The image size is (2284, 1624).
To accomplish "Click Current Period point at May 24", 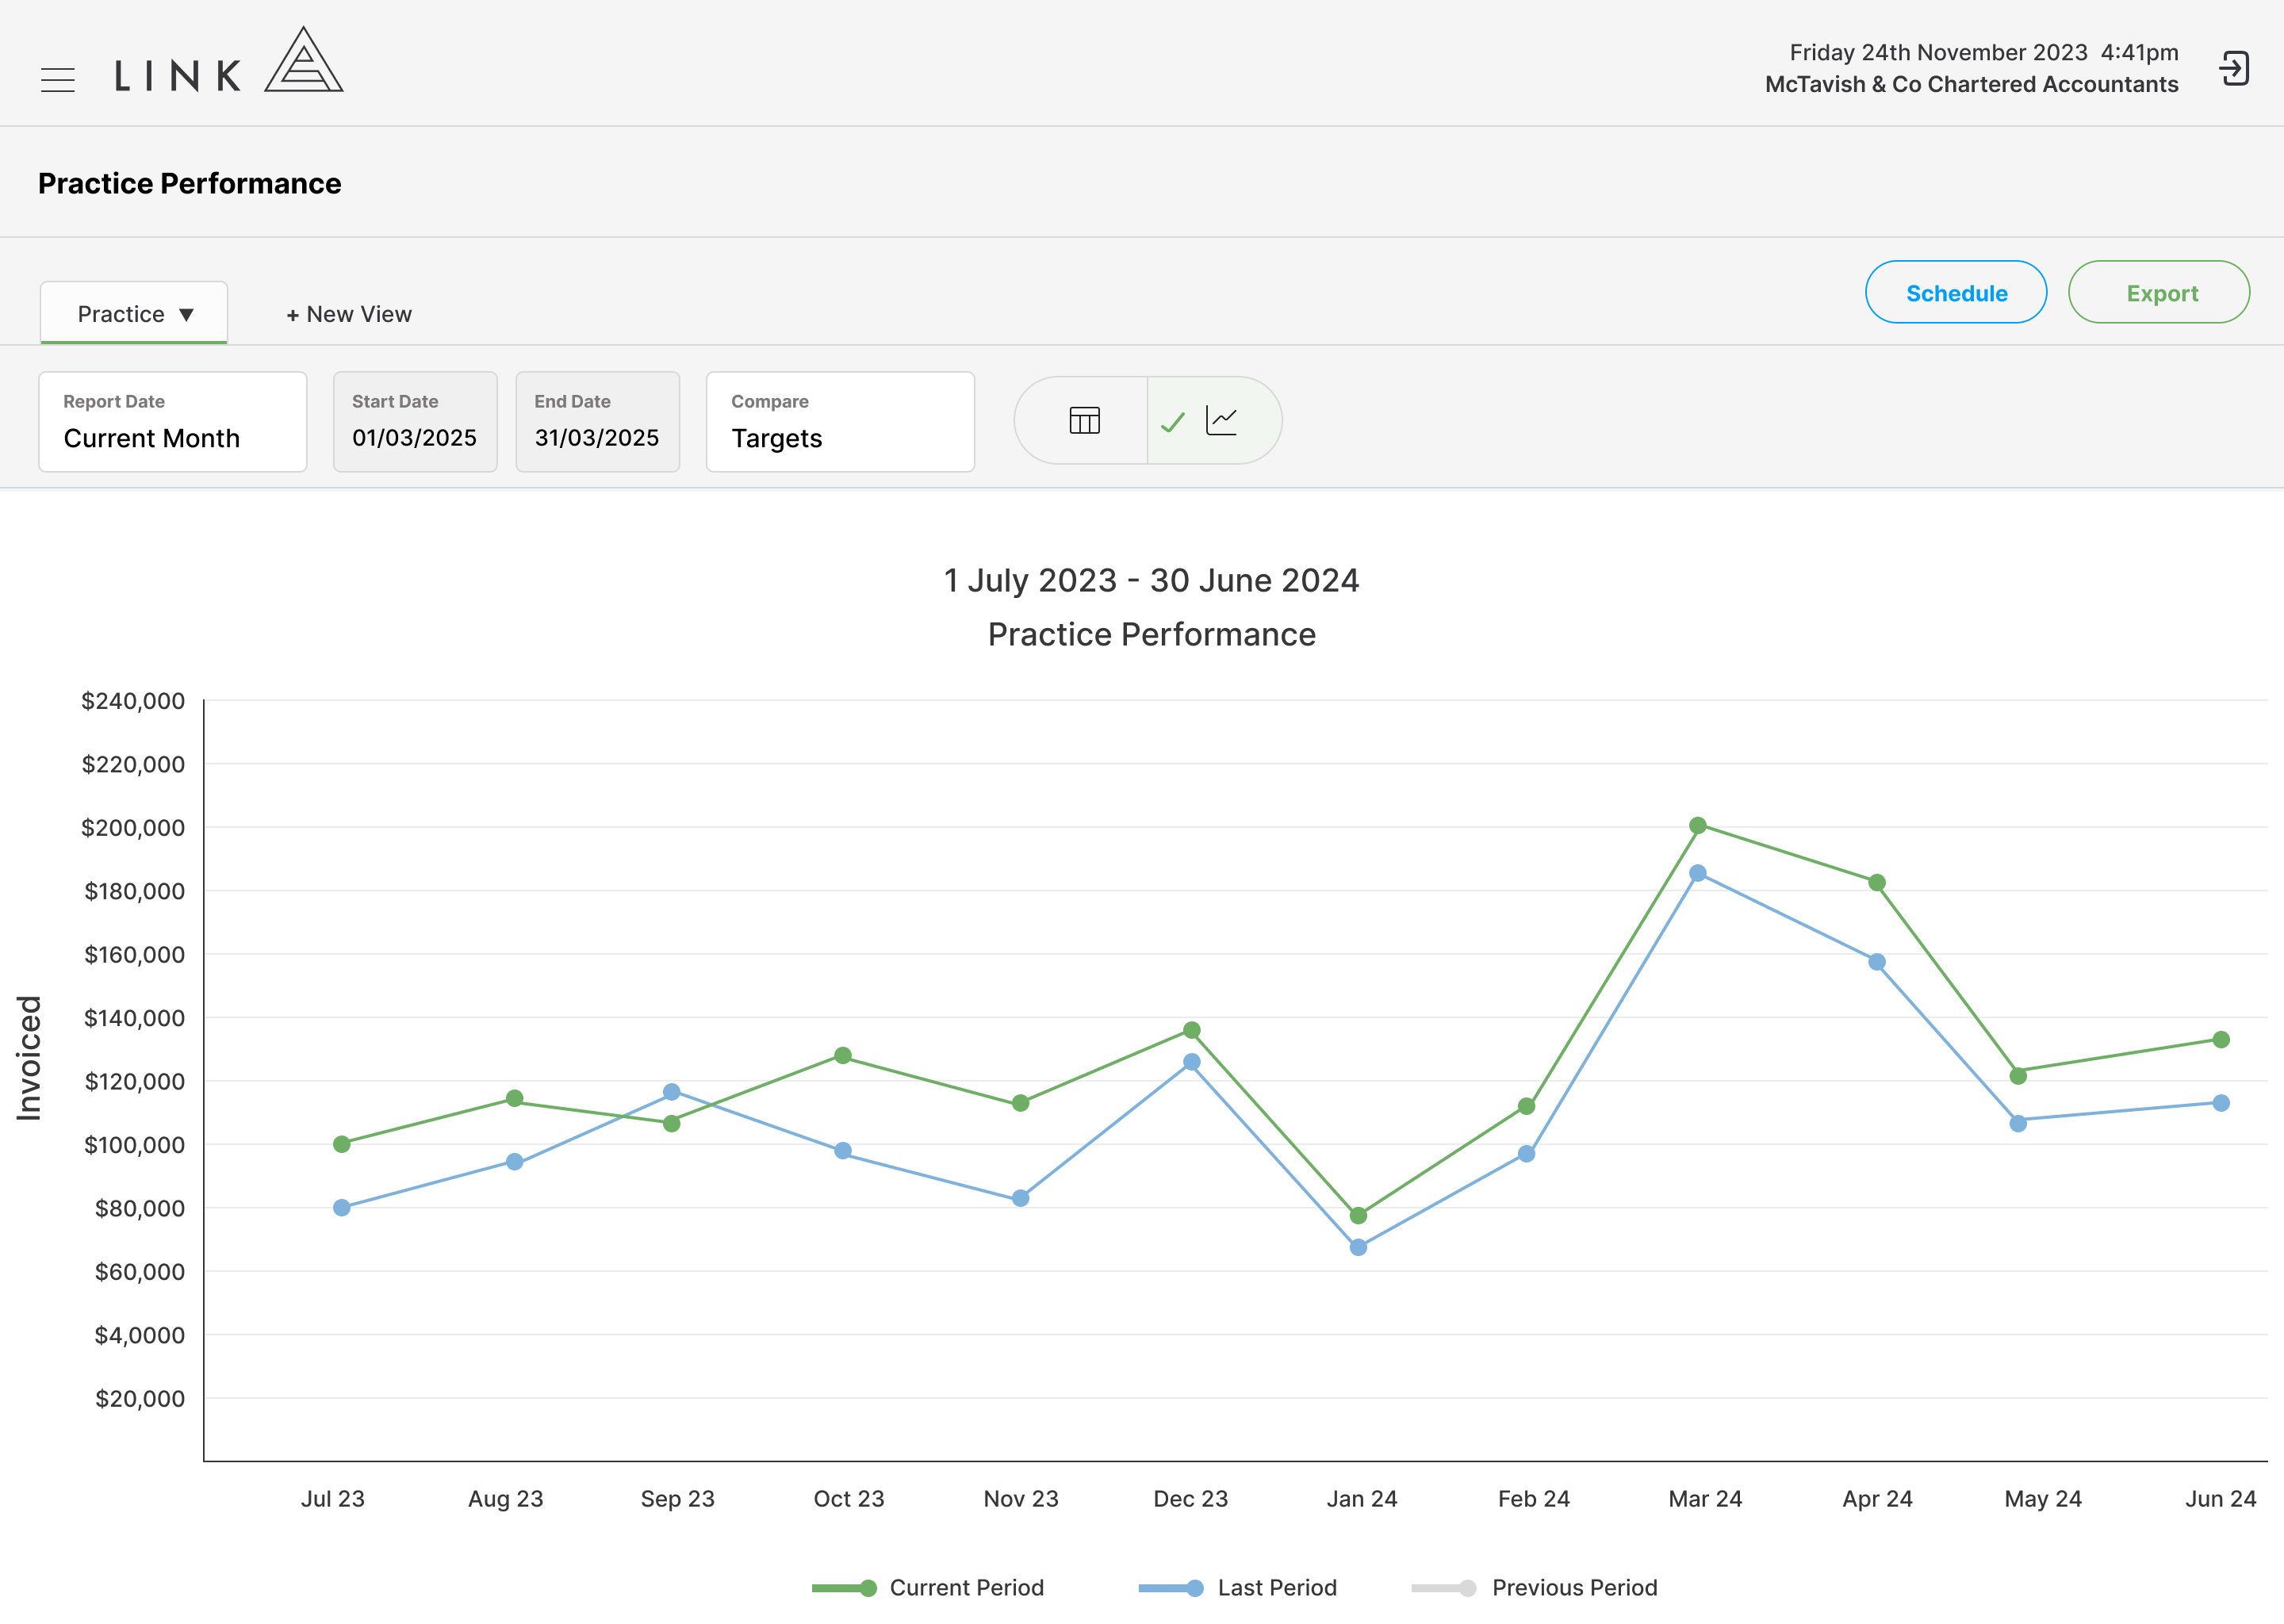I will [2018, 1076].
